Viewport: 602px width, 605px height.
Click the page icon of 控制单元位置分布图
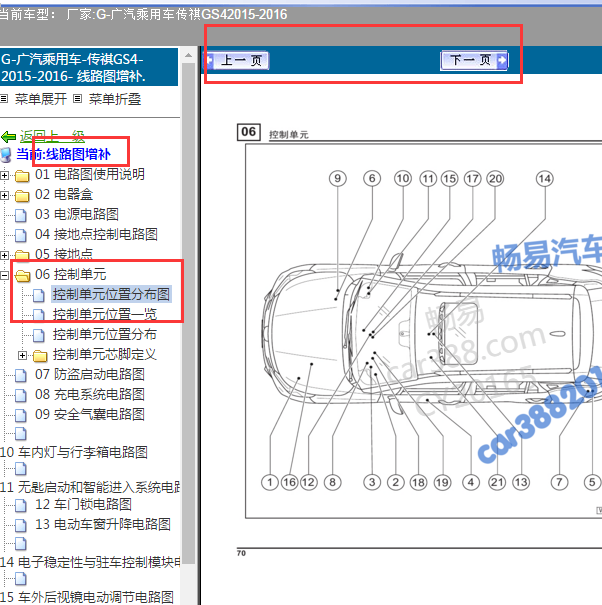click(38, 296)
